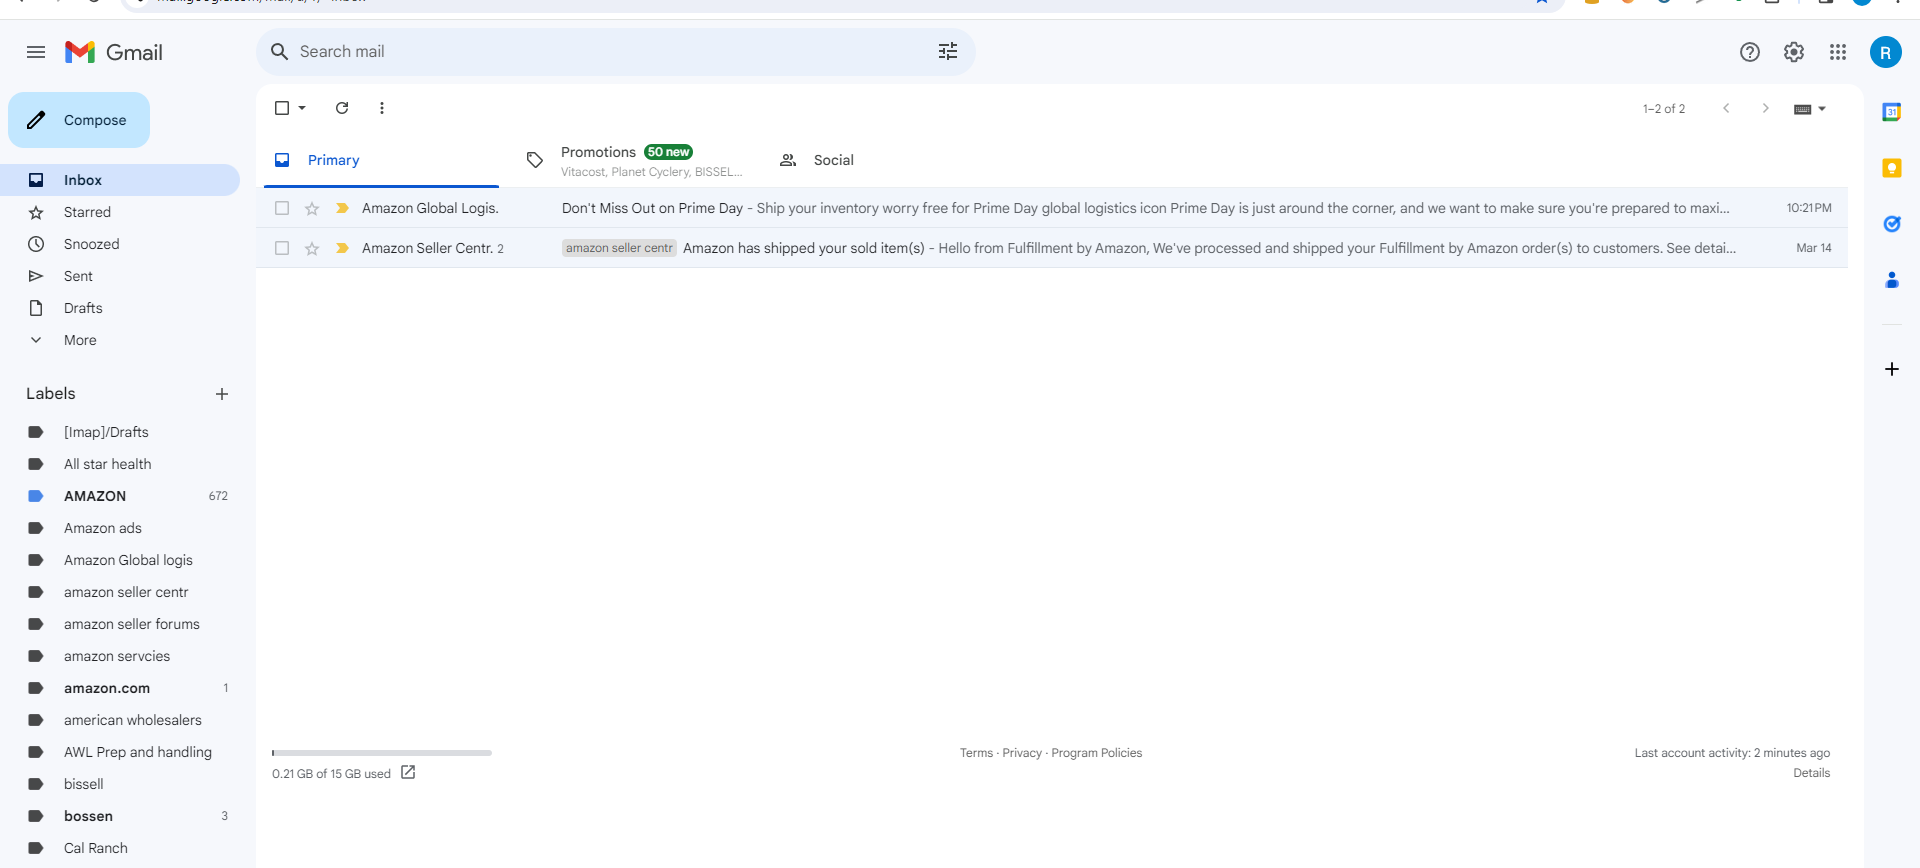Show search options filter icon
The width and height of the screenshot is (1920, 868).
pos(948,52)
